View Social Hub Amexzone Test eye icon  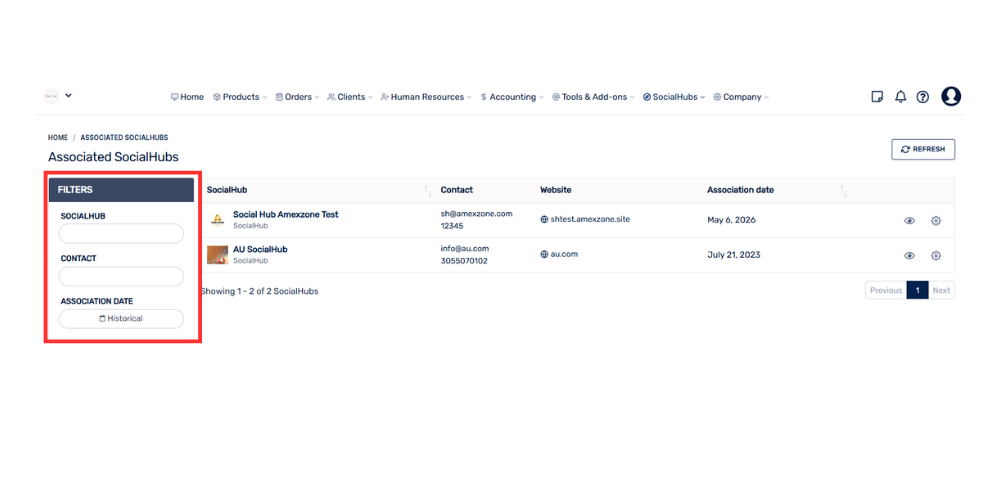[x=909, y=221]
